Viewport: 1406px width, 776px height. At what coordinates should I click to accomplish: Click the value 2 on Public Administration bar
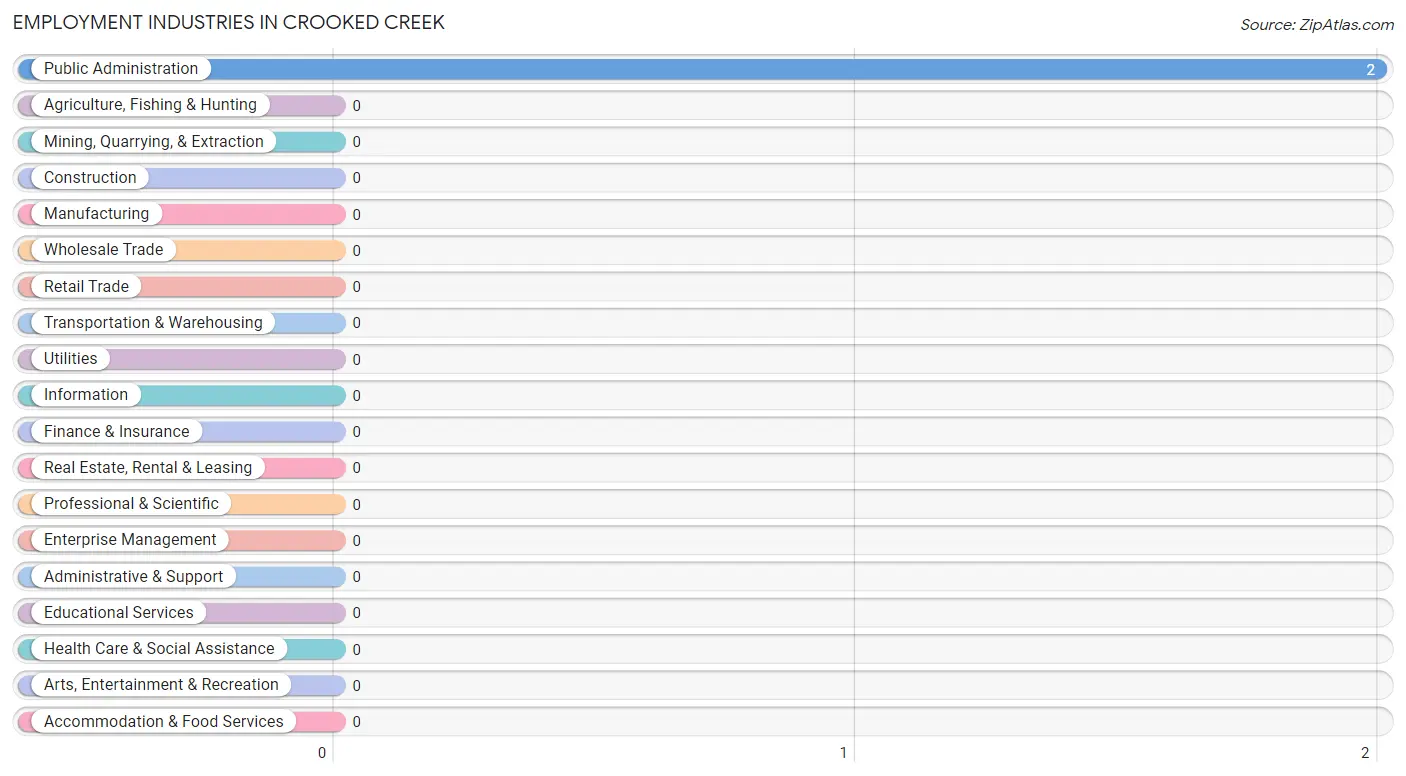[x=1371, y=70]
